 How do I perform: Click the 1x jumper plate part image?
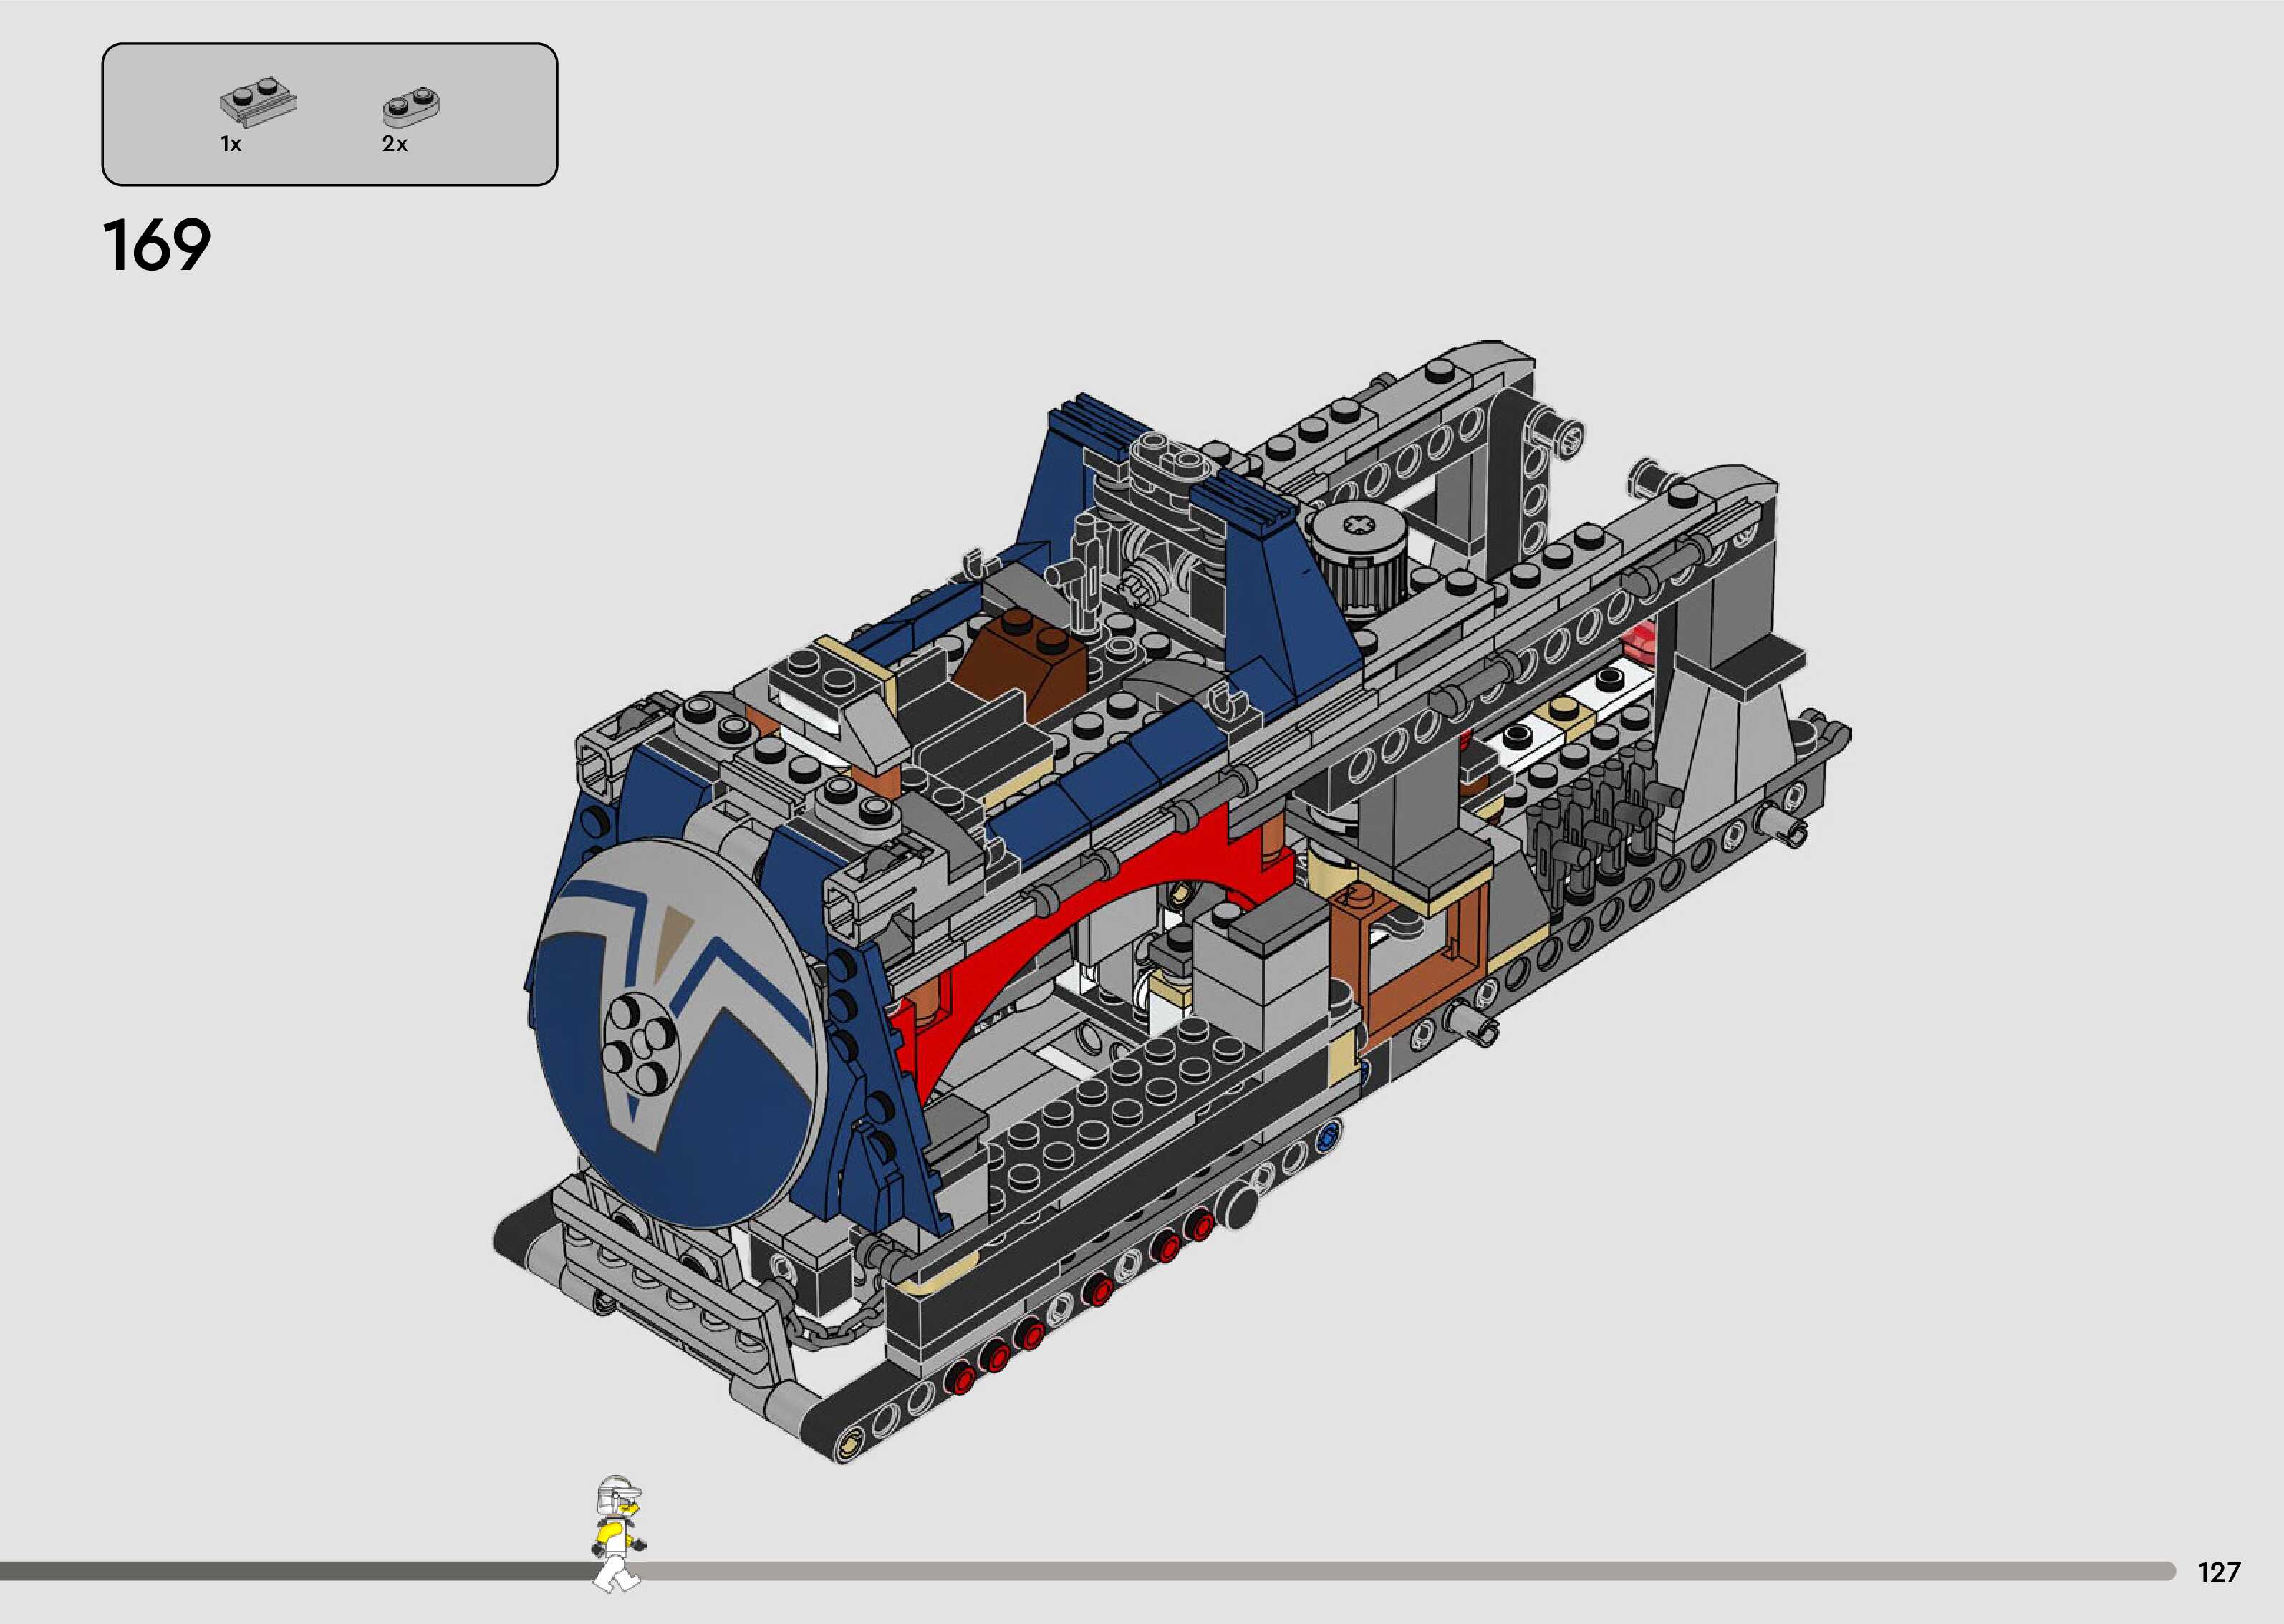pyautogui.click(x=258, y=103)
